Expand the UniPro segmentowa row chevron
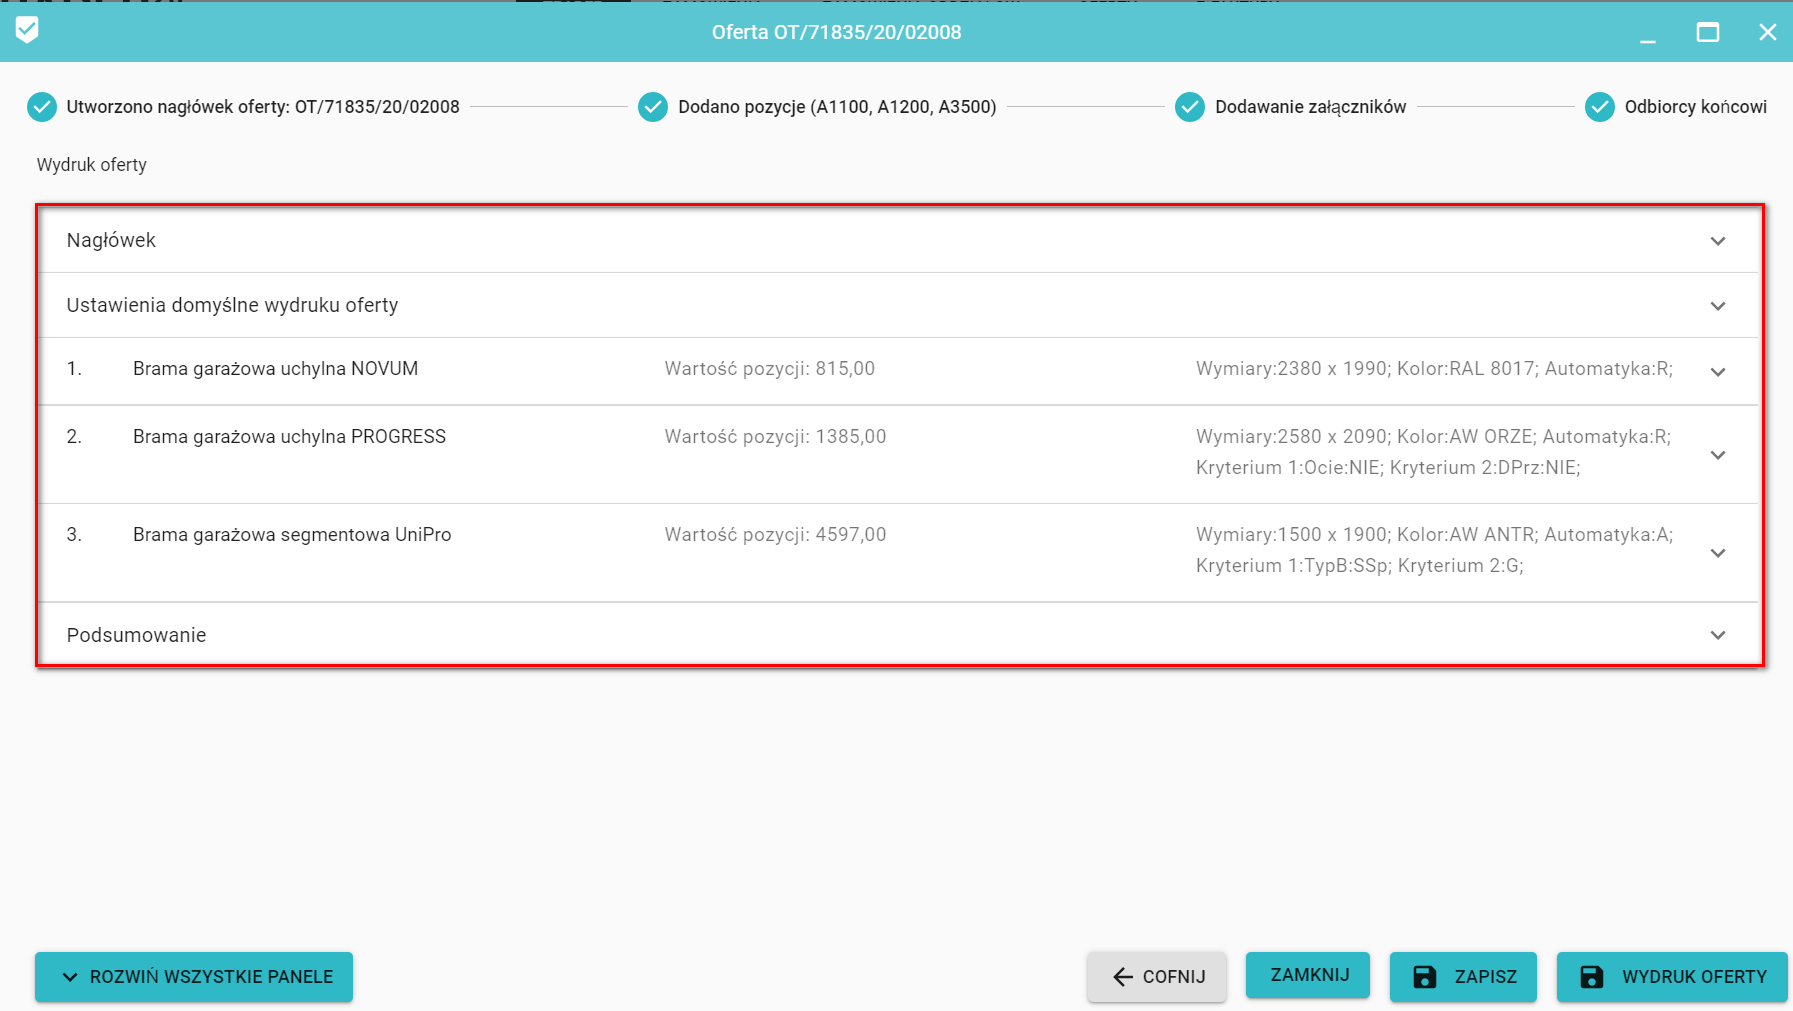 click(x=1718, y=553)
